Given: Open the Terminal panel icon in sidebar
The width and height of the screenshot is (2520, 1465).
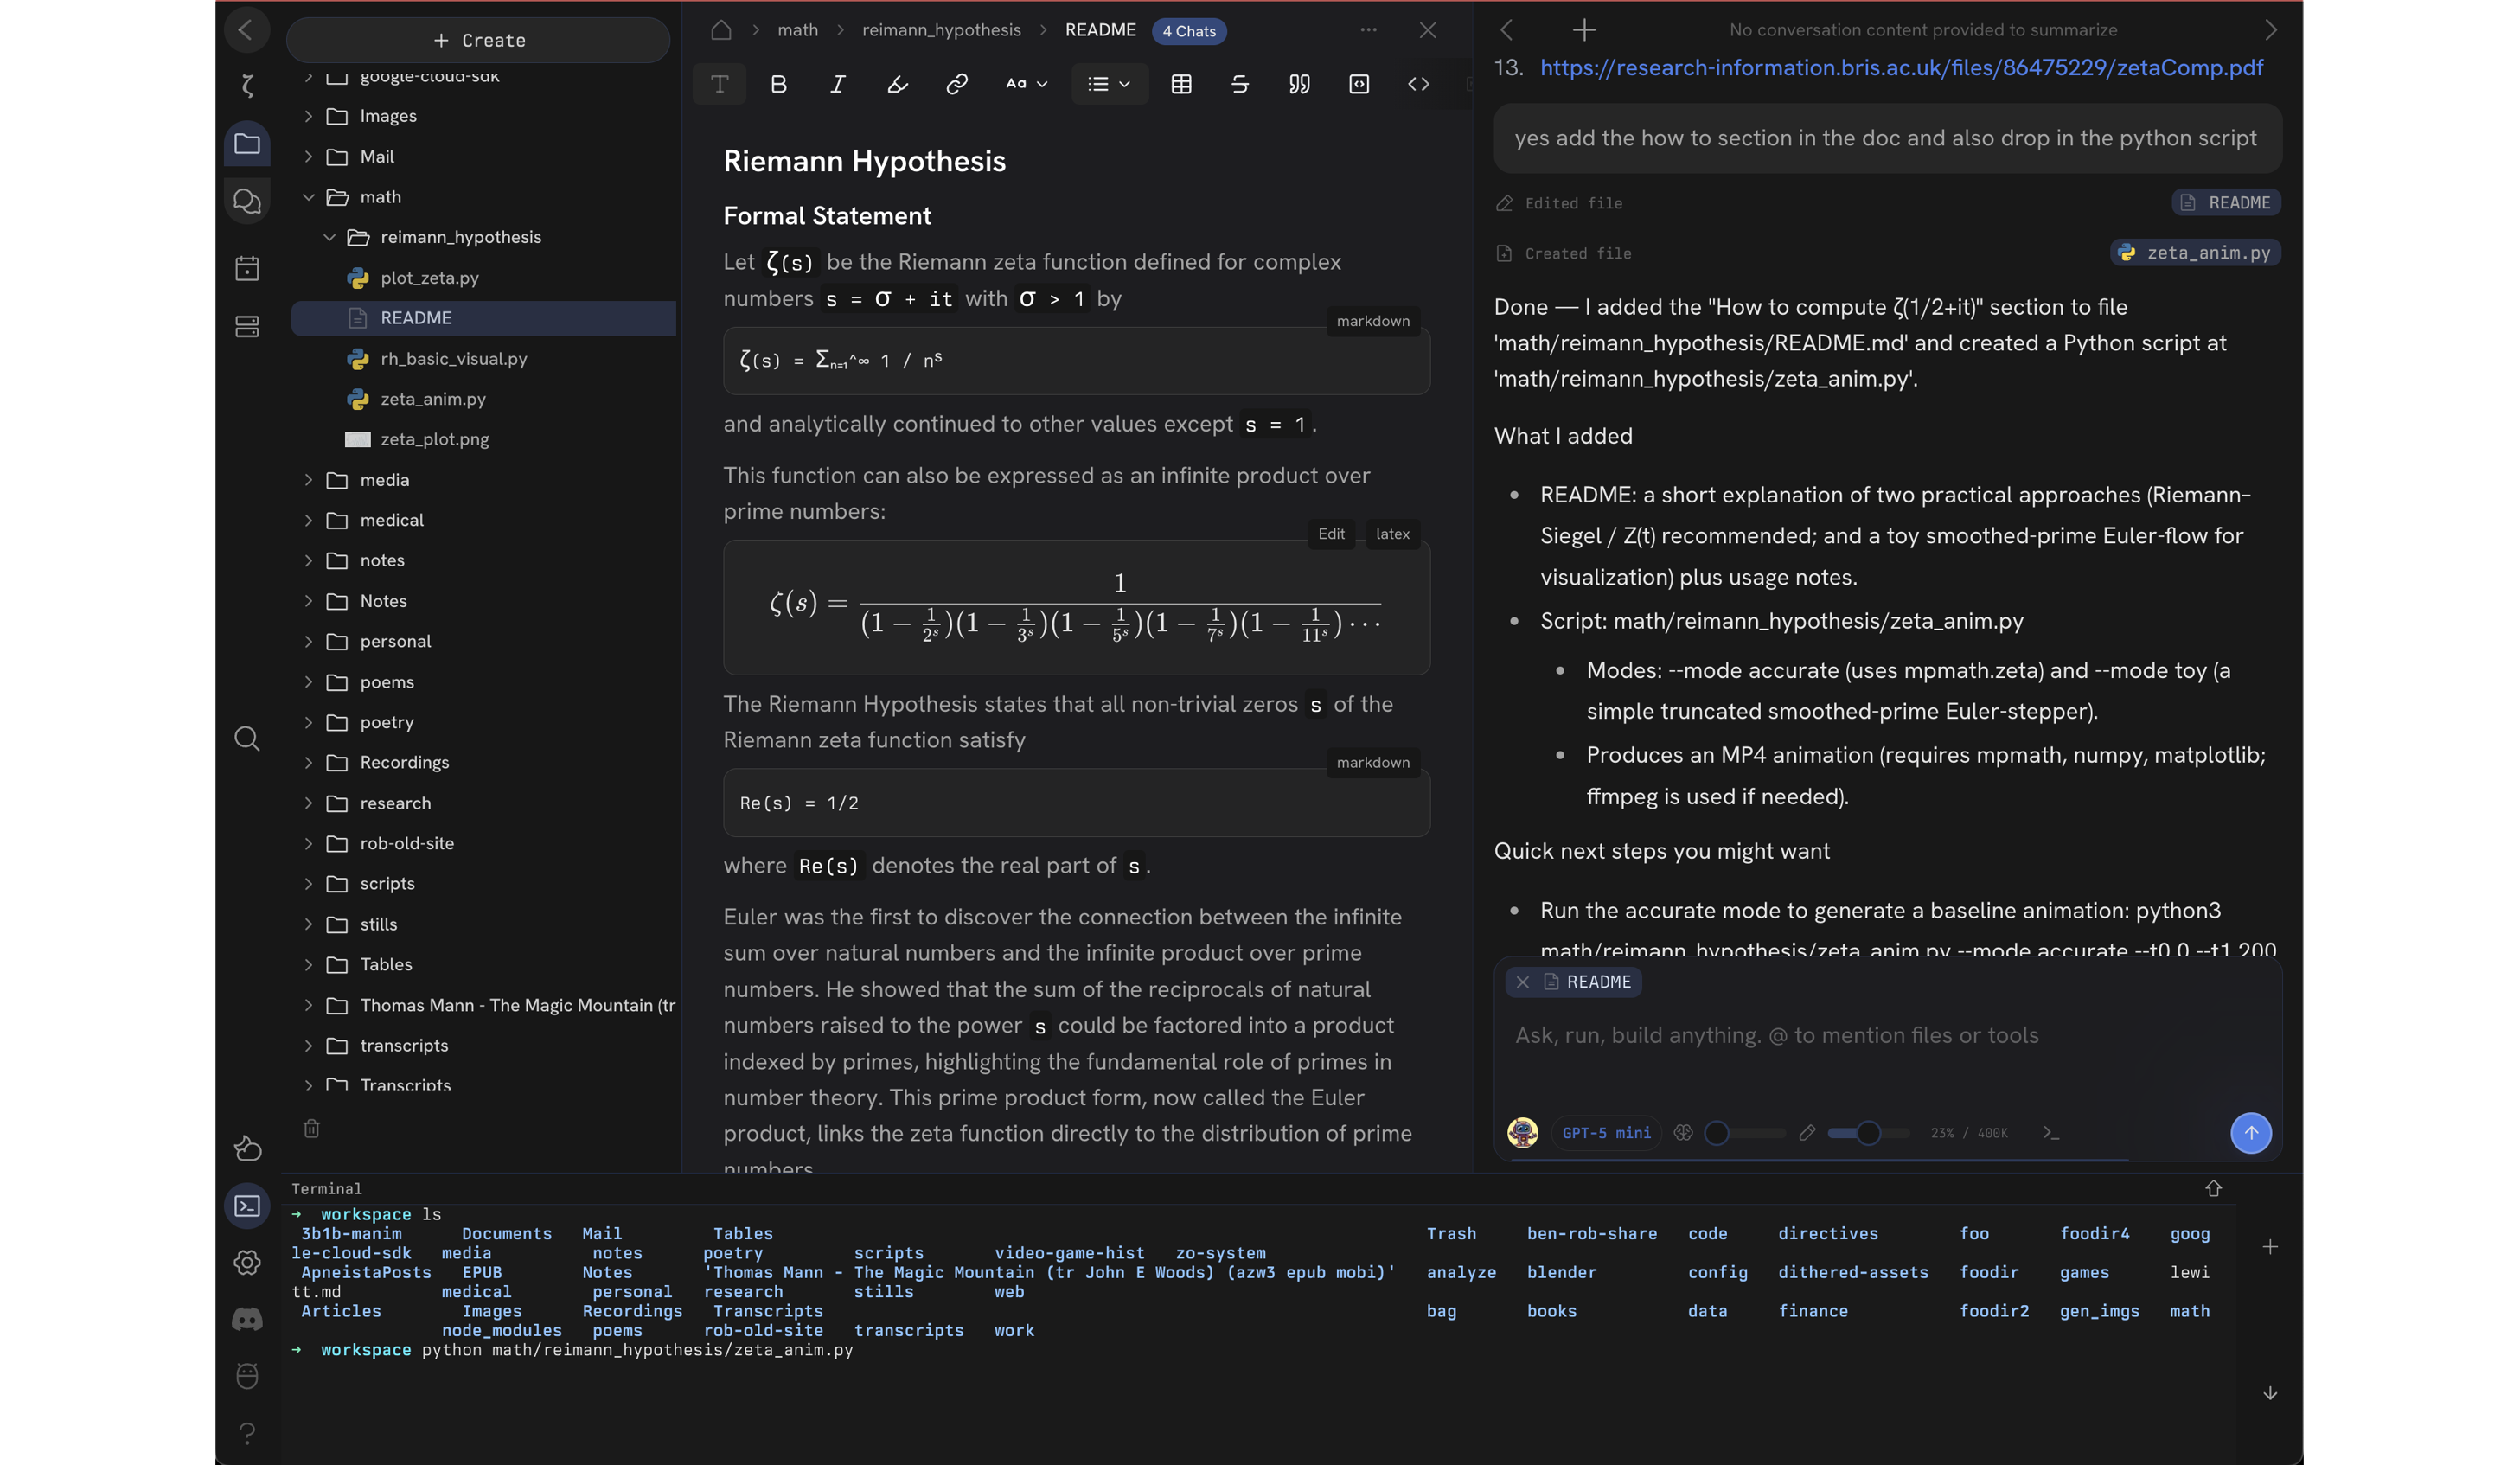Looking at the screenshot, I should point(247,1206).
